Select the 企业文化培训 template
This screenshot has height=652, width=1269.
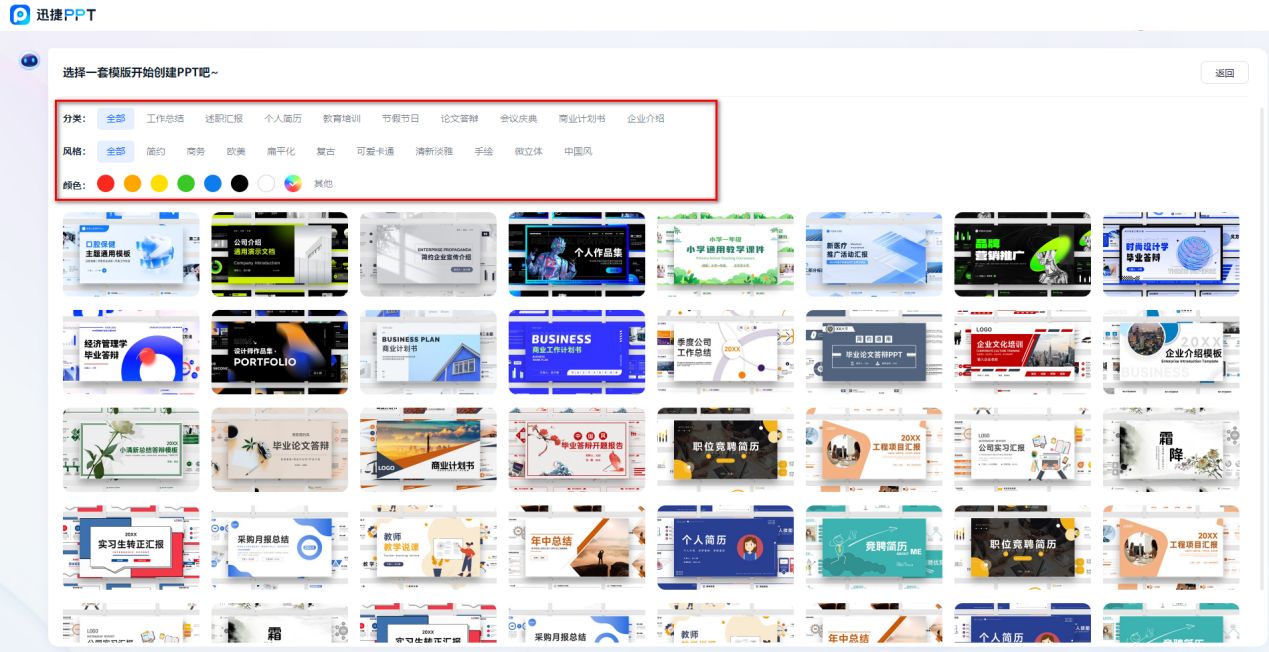point(1022,351)
